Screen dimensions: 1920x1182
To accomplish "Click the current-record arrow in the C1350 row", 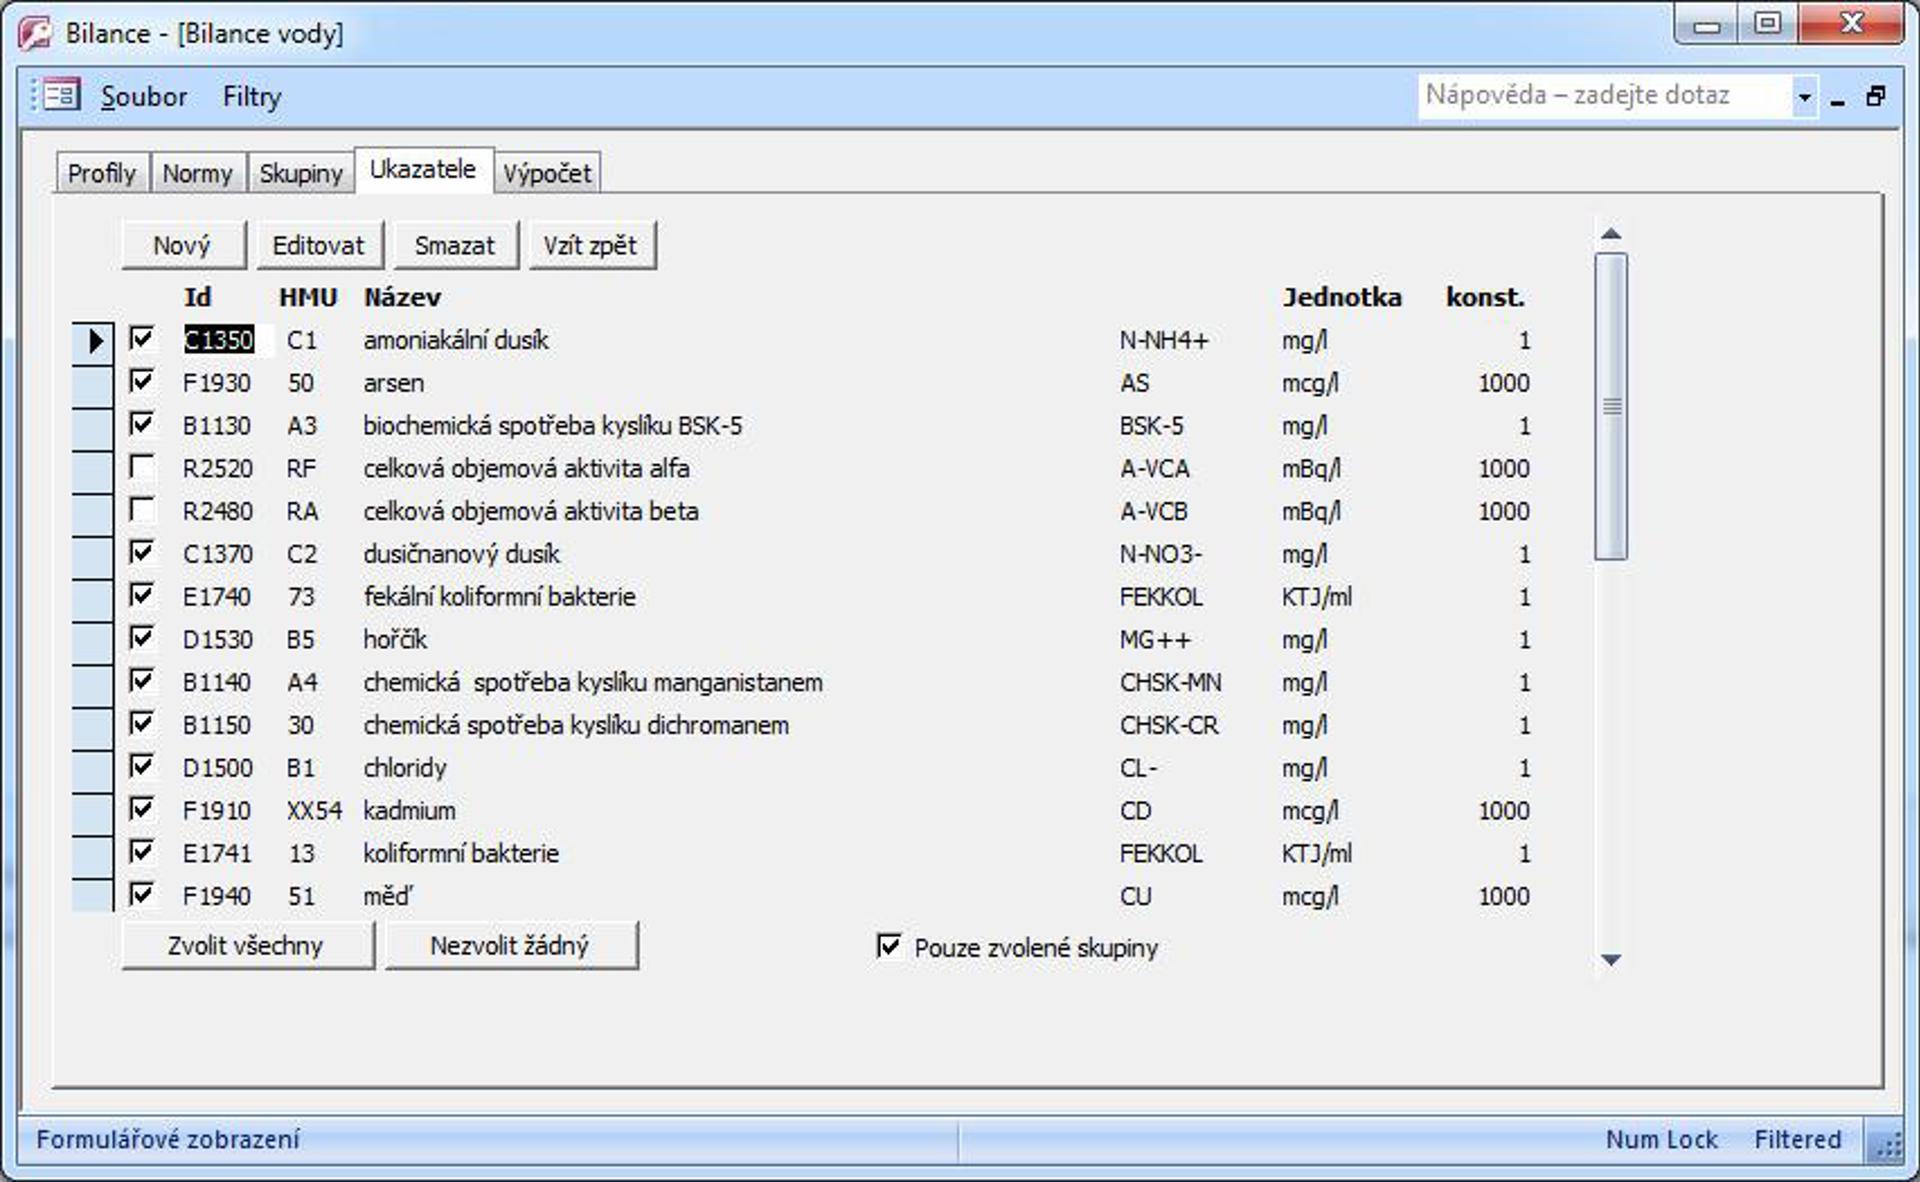I will pos(93,340).
